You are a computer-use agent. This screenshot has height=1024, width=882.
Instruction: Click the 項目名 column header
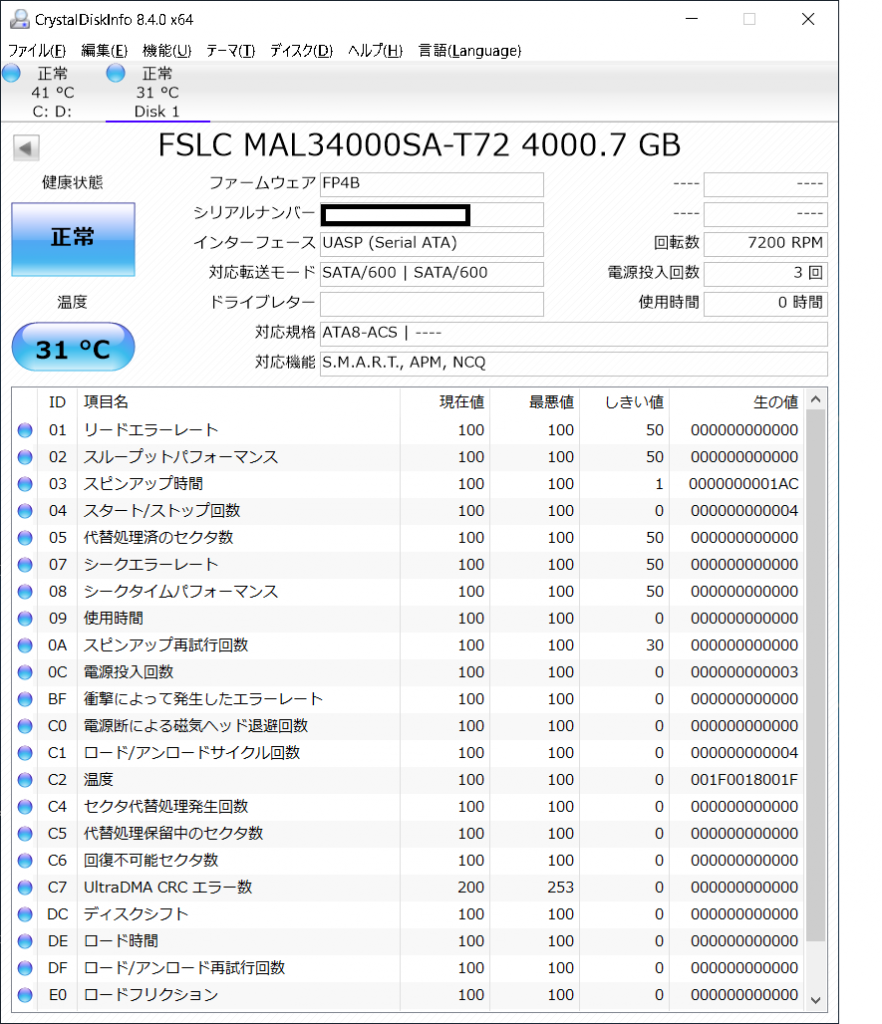click(239, 402)
